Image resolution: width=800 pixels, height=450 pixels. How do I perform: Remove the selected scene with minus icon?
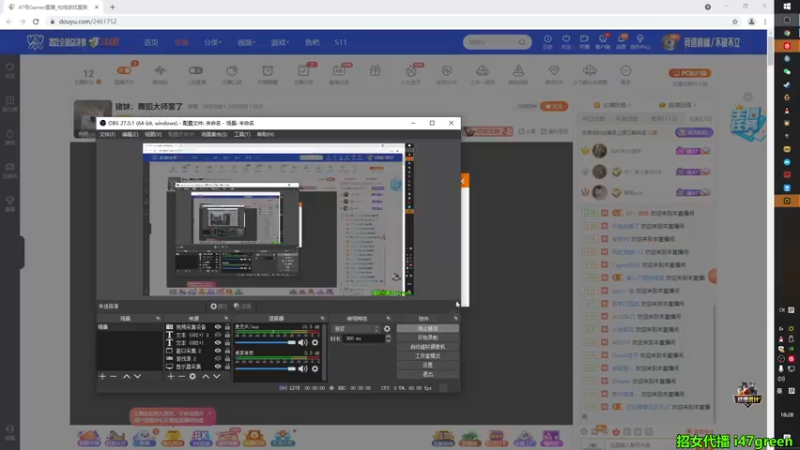tap(113, 377)
